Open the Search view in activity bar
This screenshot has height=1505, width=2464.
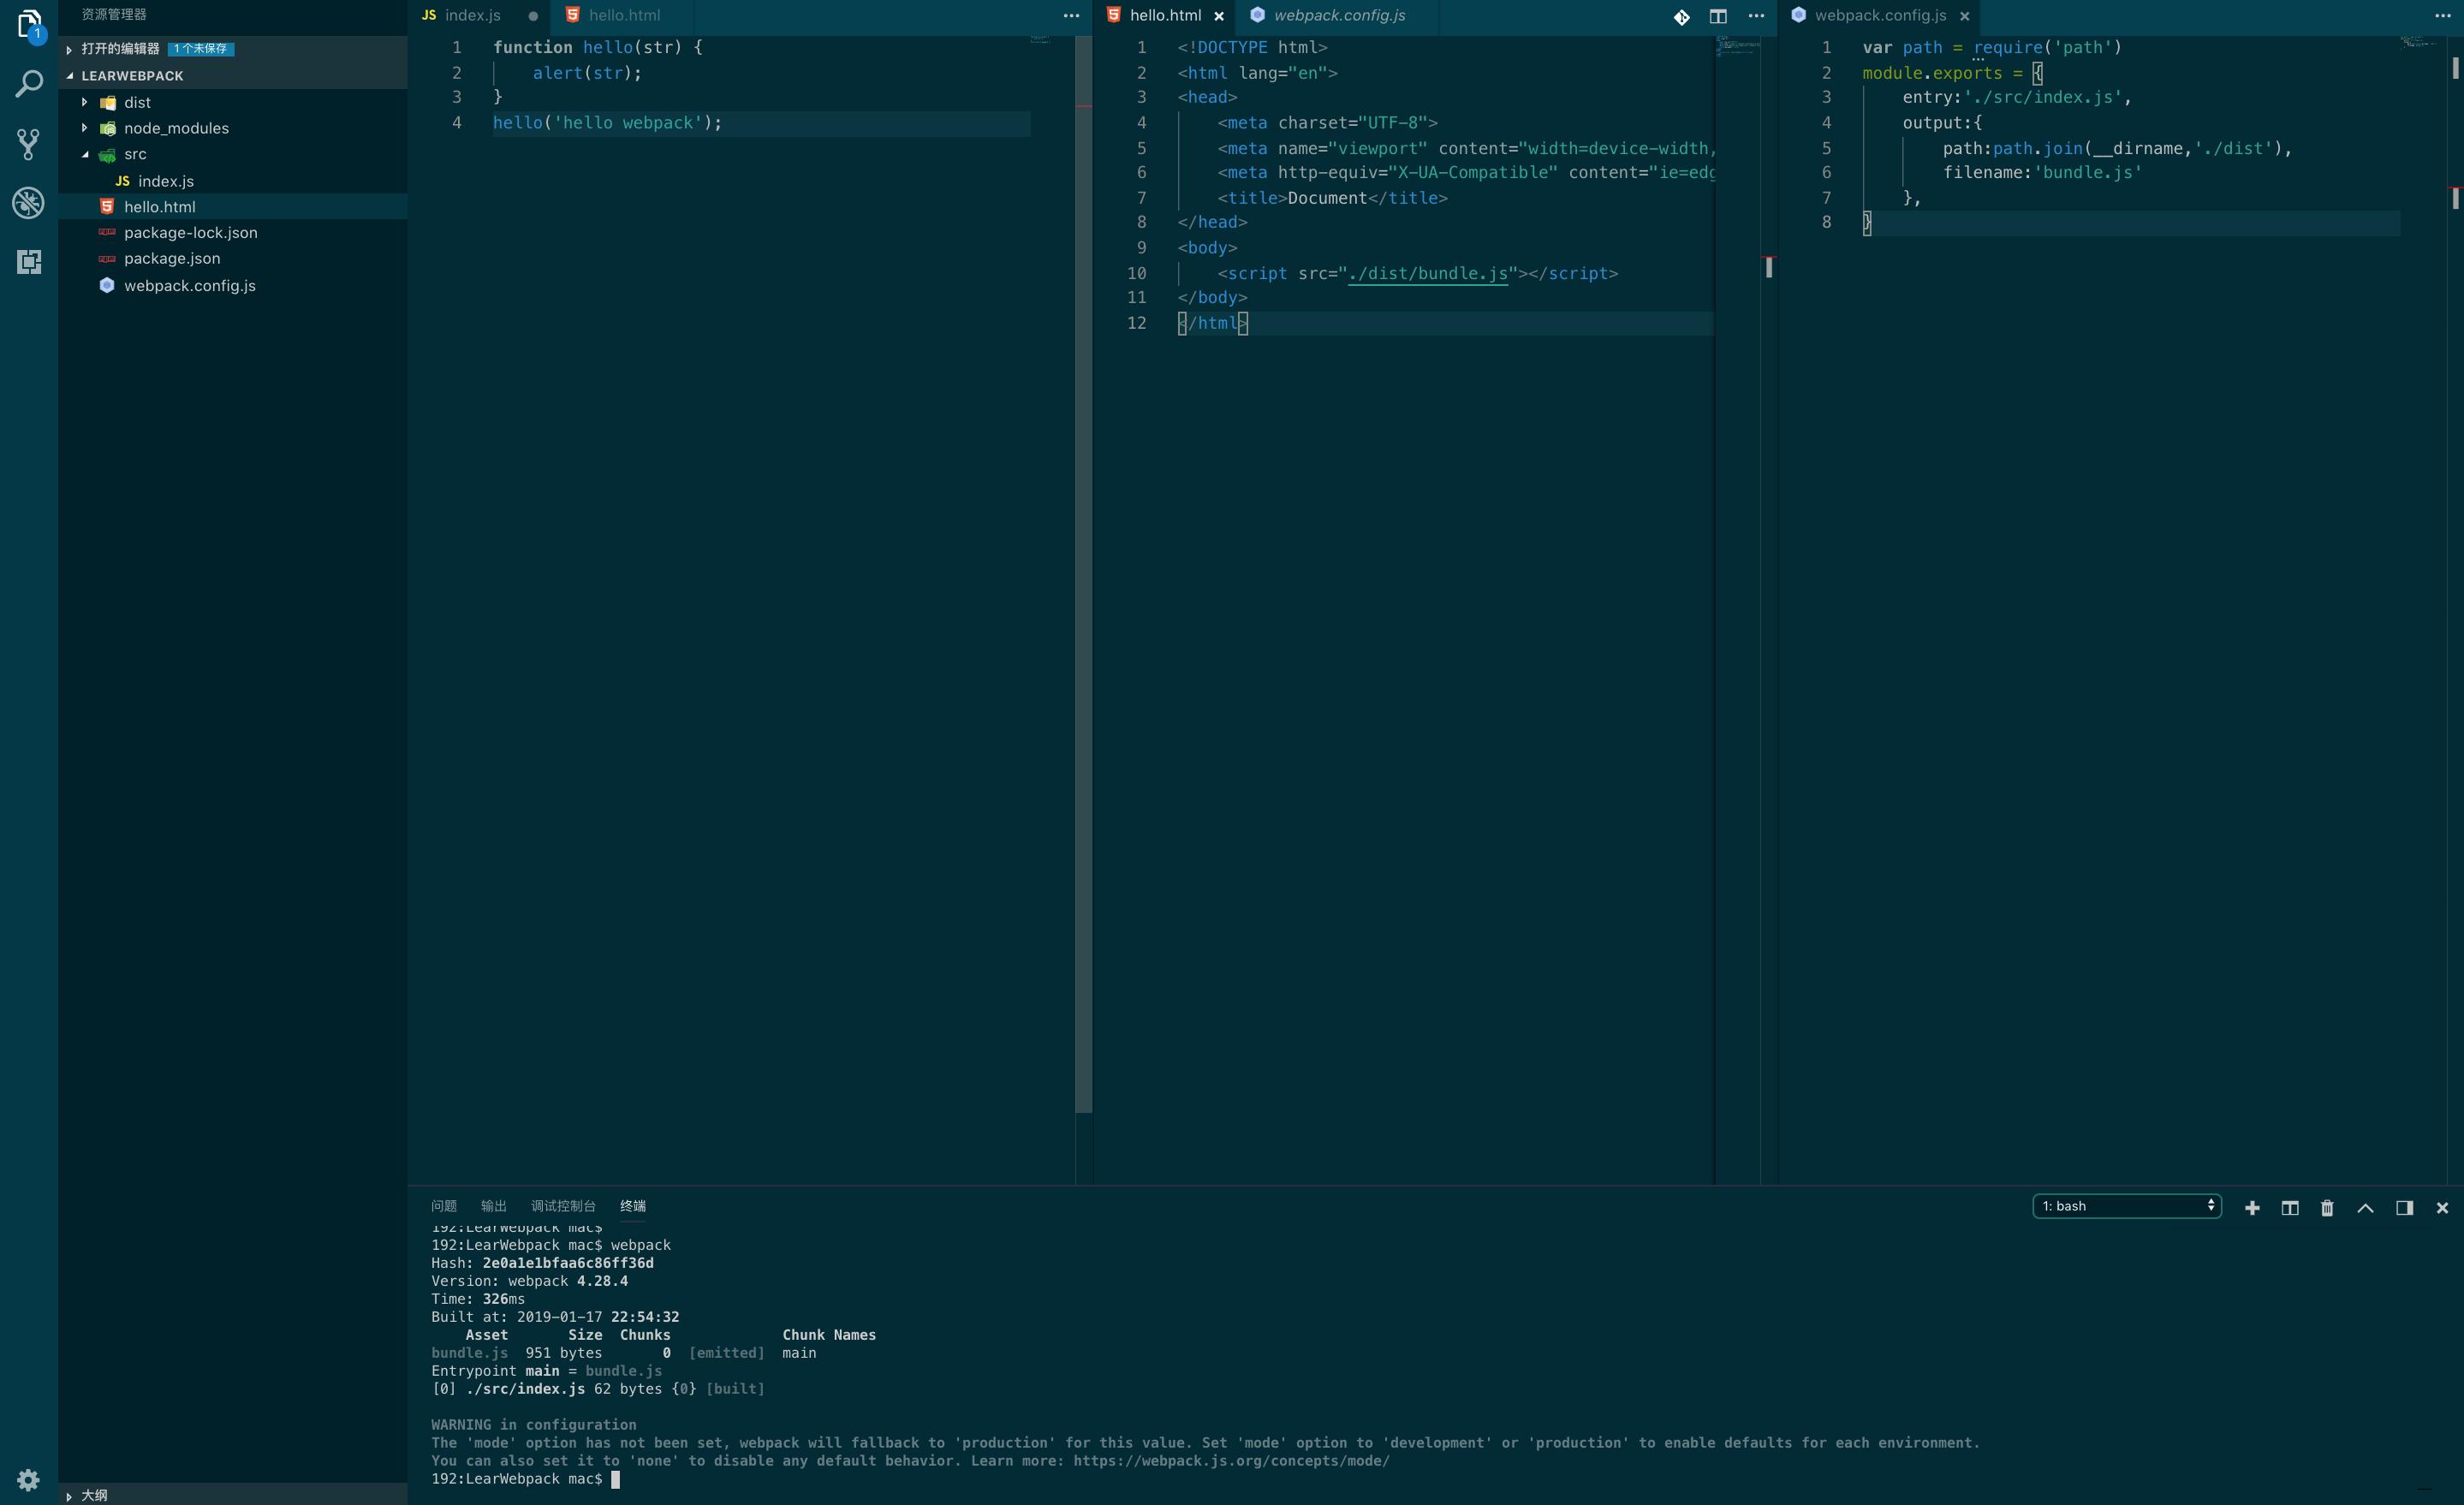pyautogui.click(x=29, y=84)
